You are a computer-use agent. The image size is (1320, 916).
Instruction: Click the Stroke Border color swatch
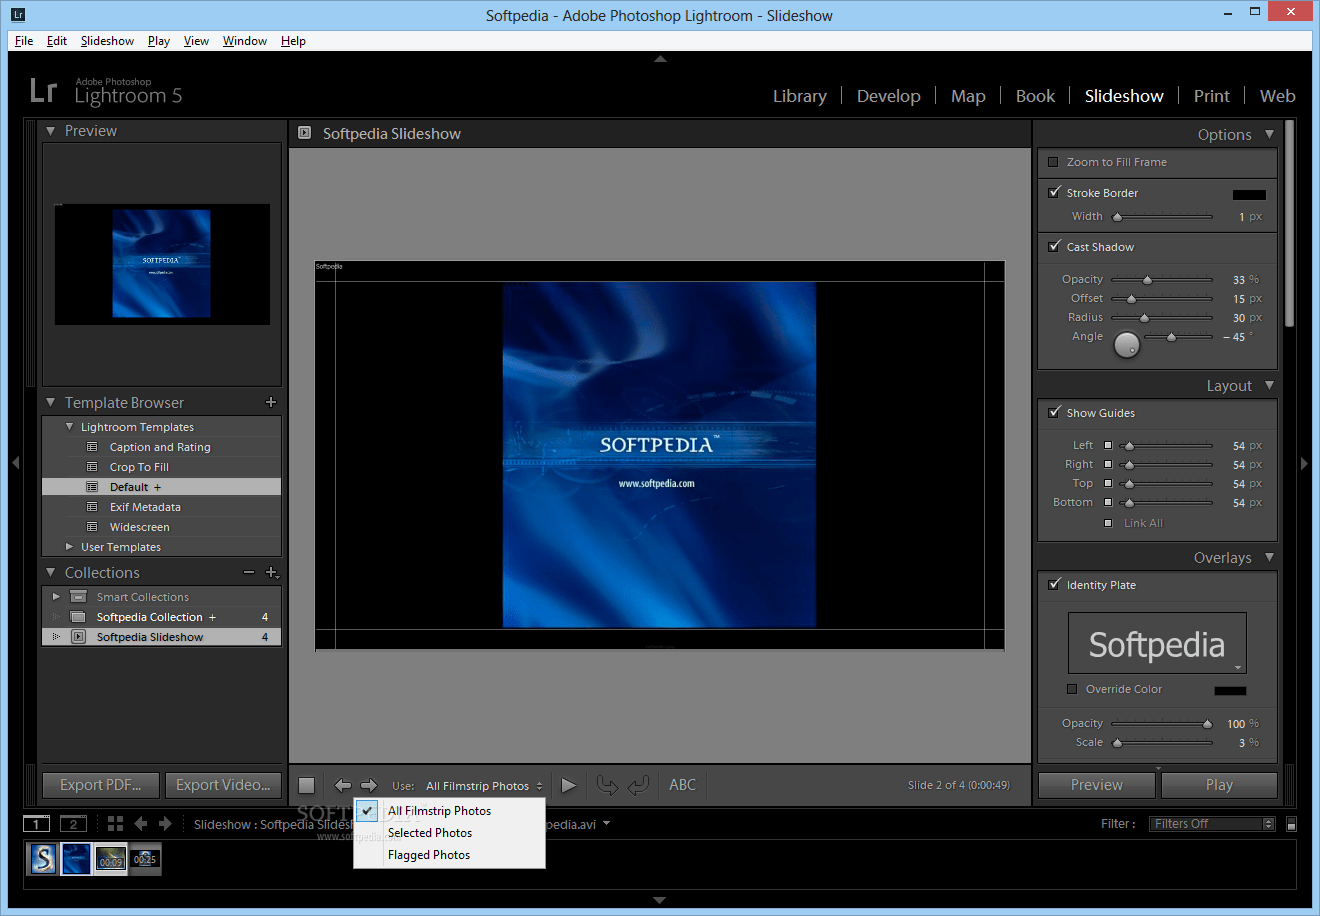point(1249,194)
